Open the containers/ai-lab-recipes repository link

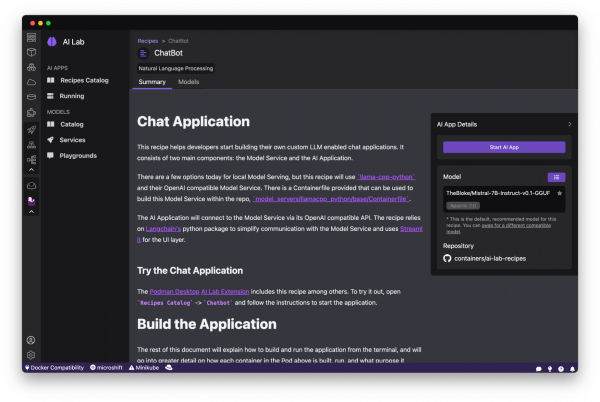[490, 259]
